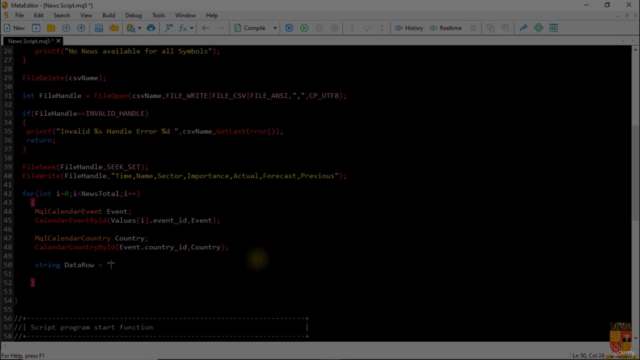Navigate forward with the right arrow
Image resolution: width=640 pixels, height=360 pixels.
pos(220,28)
